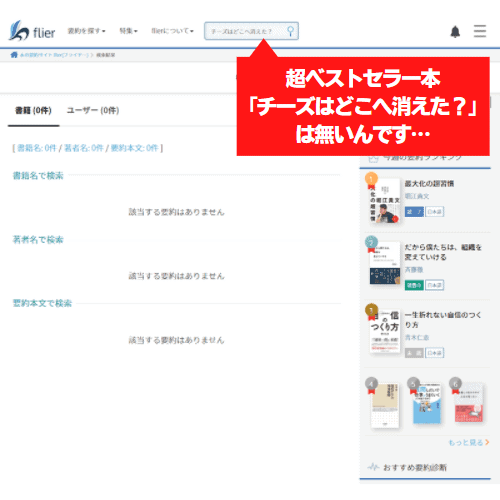Click the author name under the rank 2 book

point(414,269)
